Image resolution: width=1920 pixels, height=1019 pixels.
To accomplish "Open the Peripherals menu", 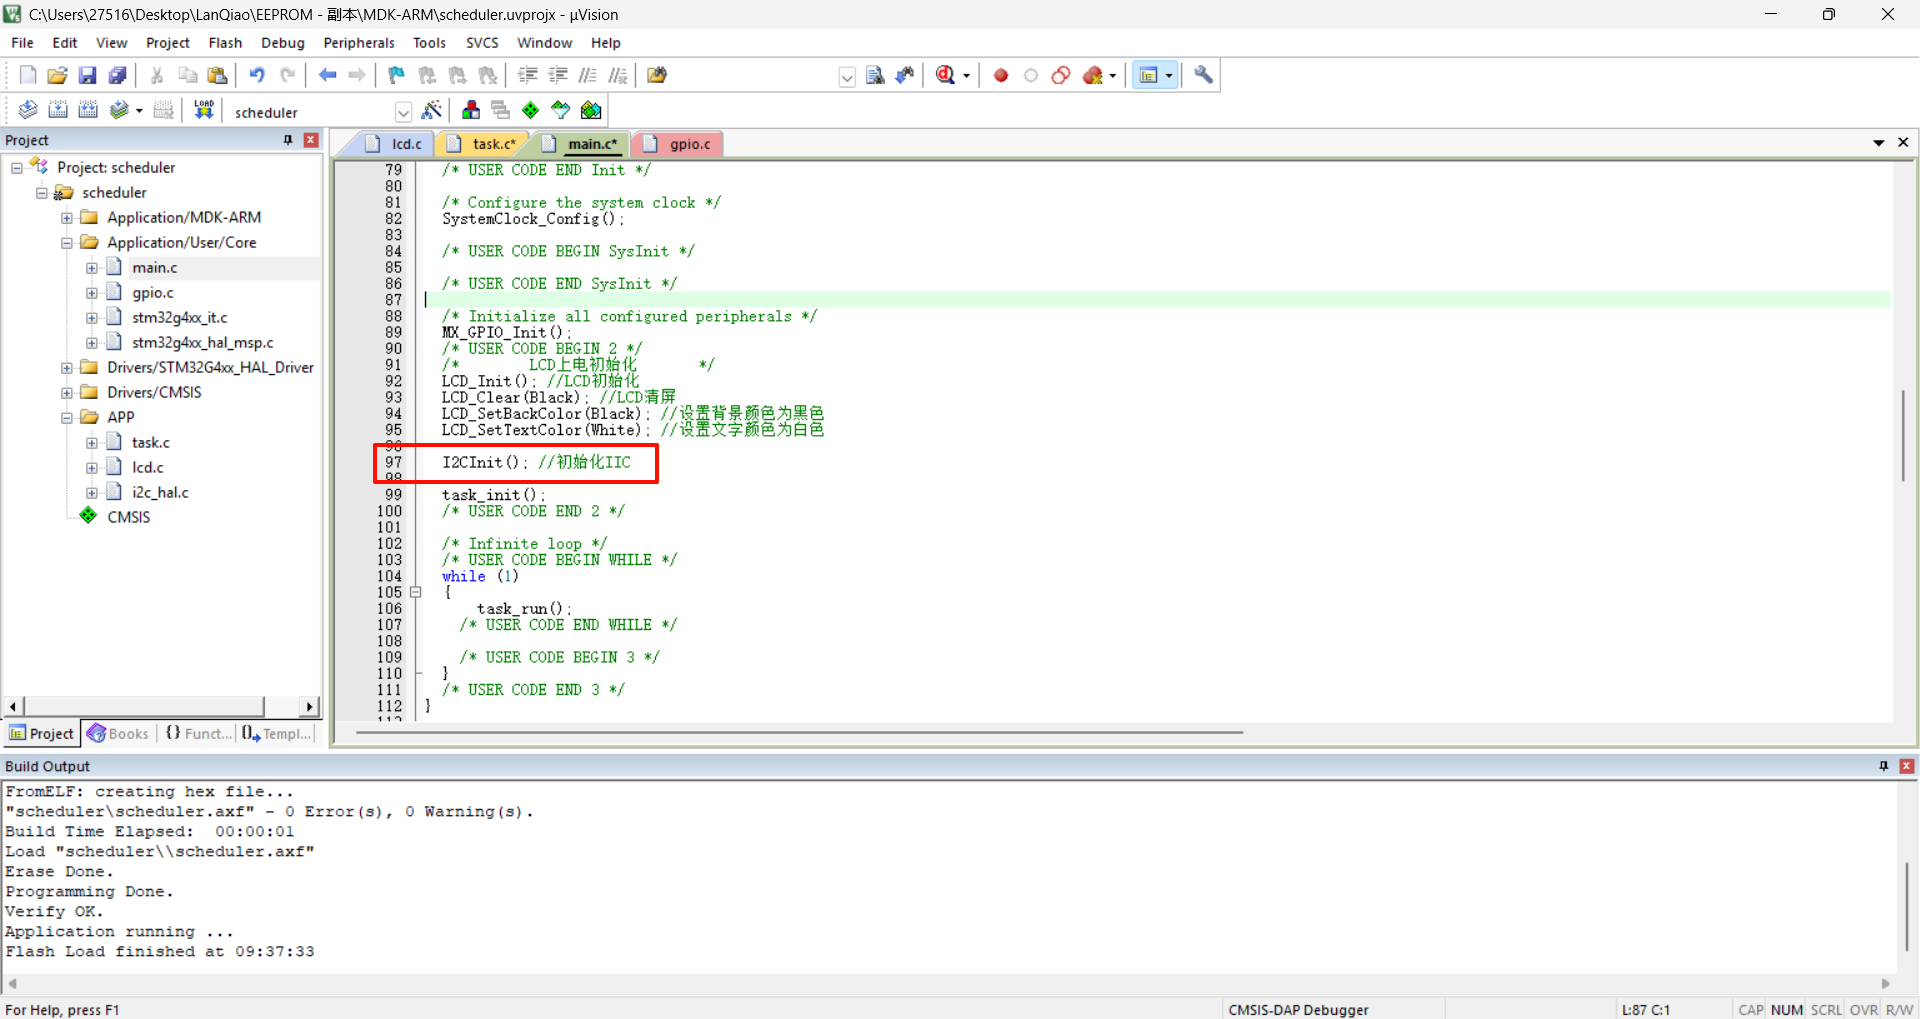I will pos(358,43).
